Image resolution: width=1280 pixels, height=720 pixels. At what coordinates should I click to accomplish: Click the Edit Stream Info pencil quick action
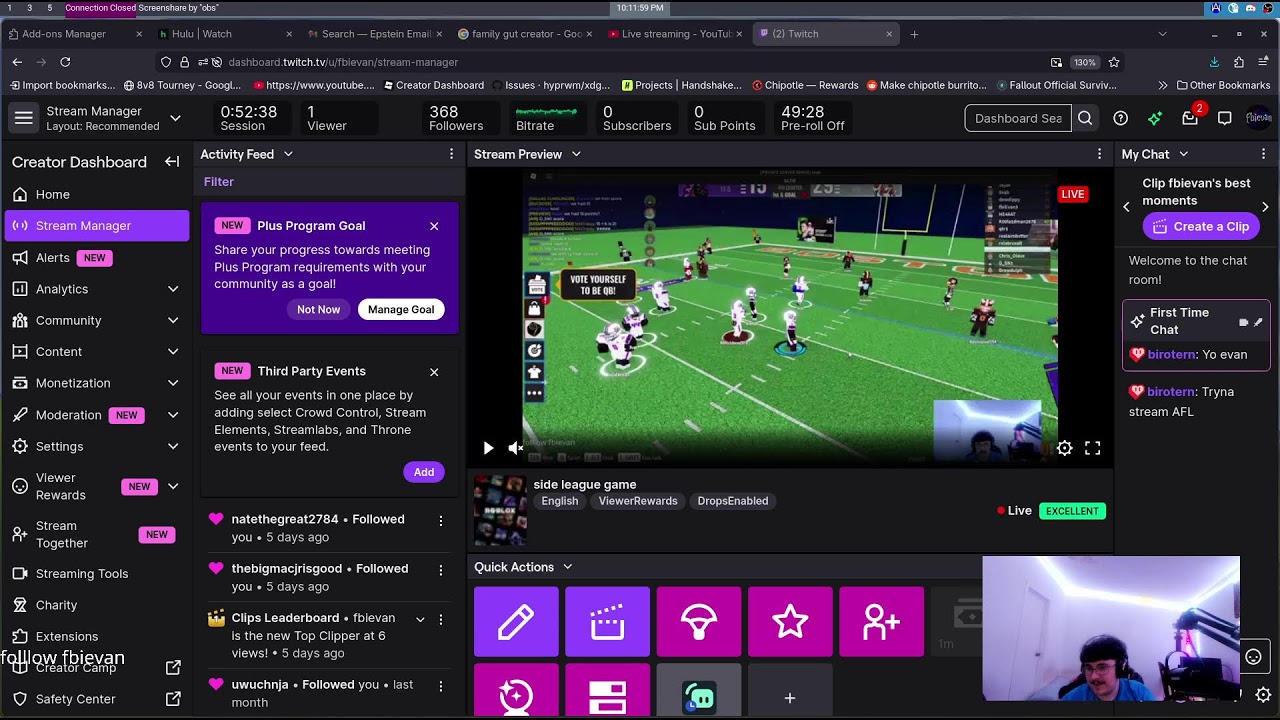pyautogui.click(x=516, y=622)
